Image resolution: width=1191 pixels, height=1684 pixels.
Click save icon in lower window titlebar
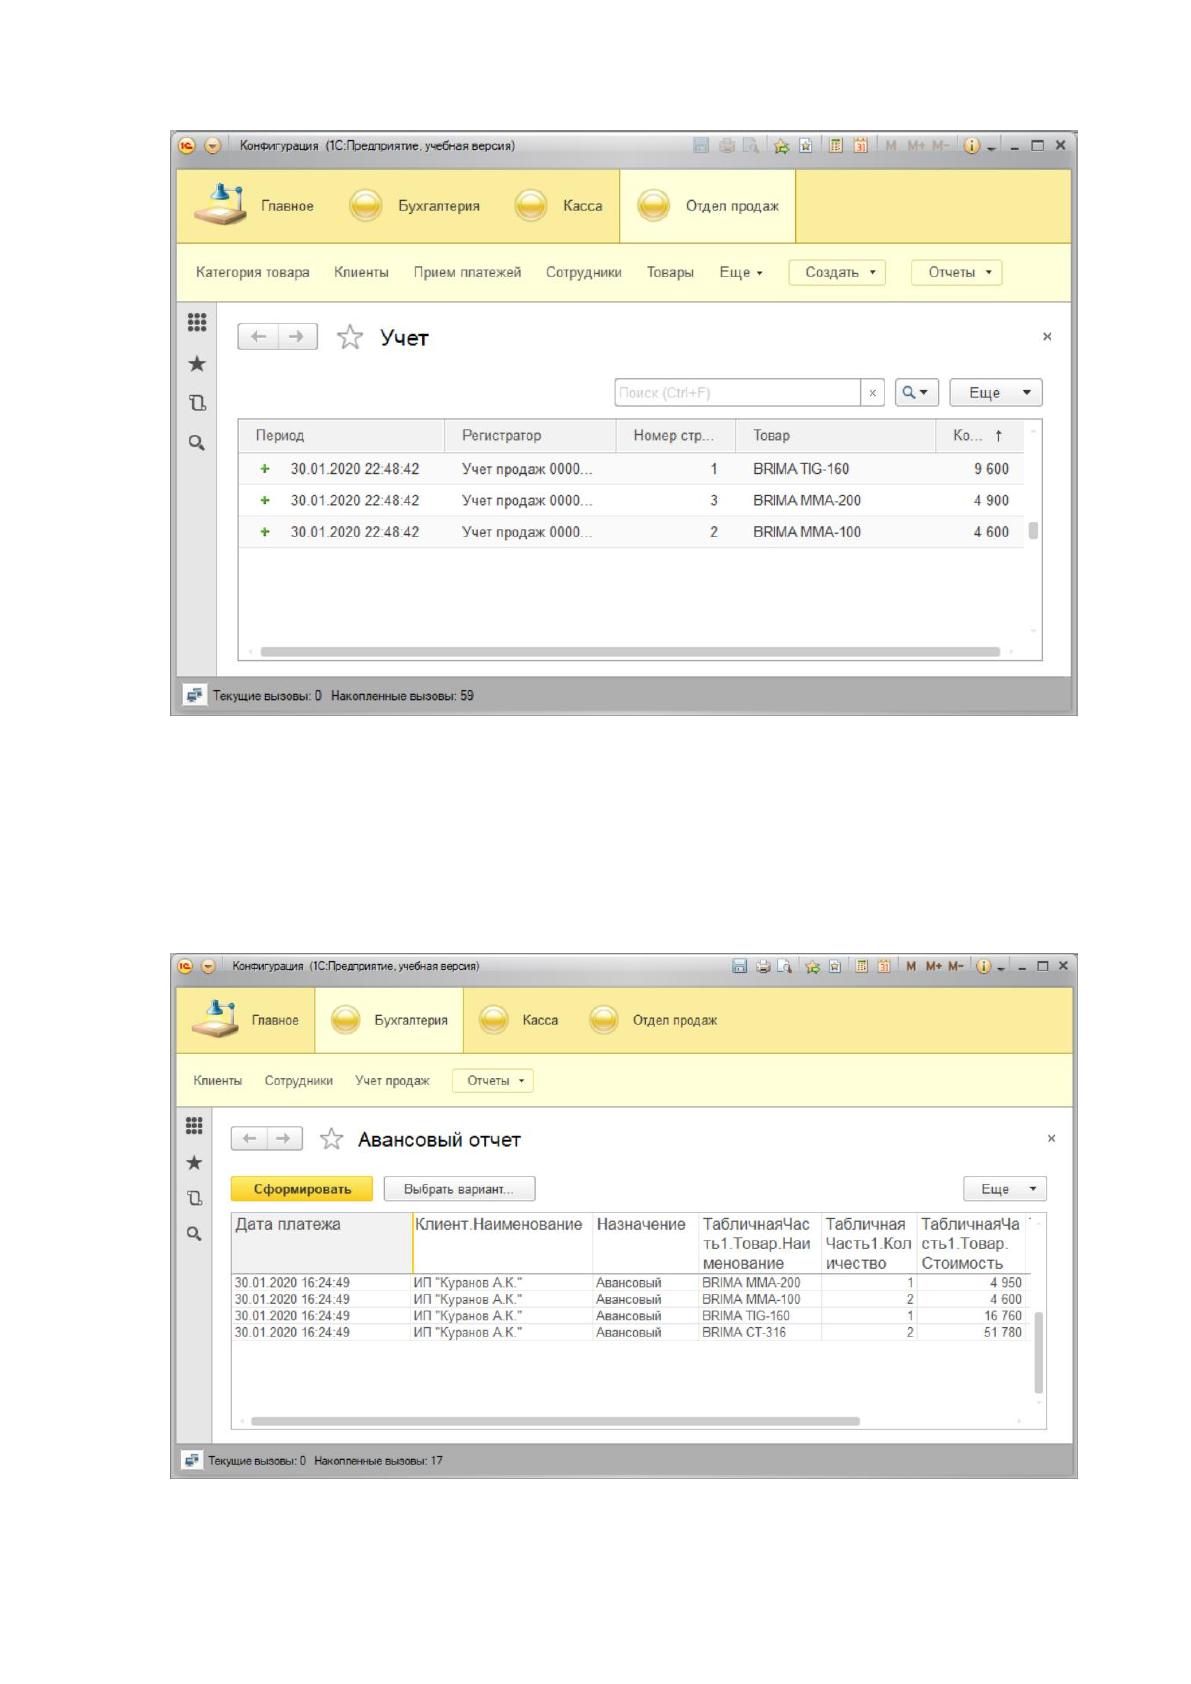(739, 966)
